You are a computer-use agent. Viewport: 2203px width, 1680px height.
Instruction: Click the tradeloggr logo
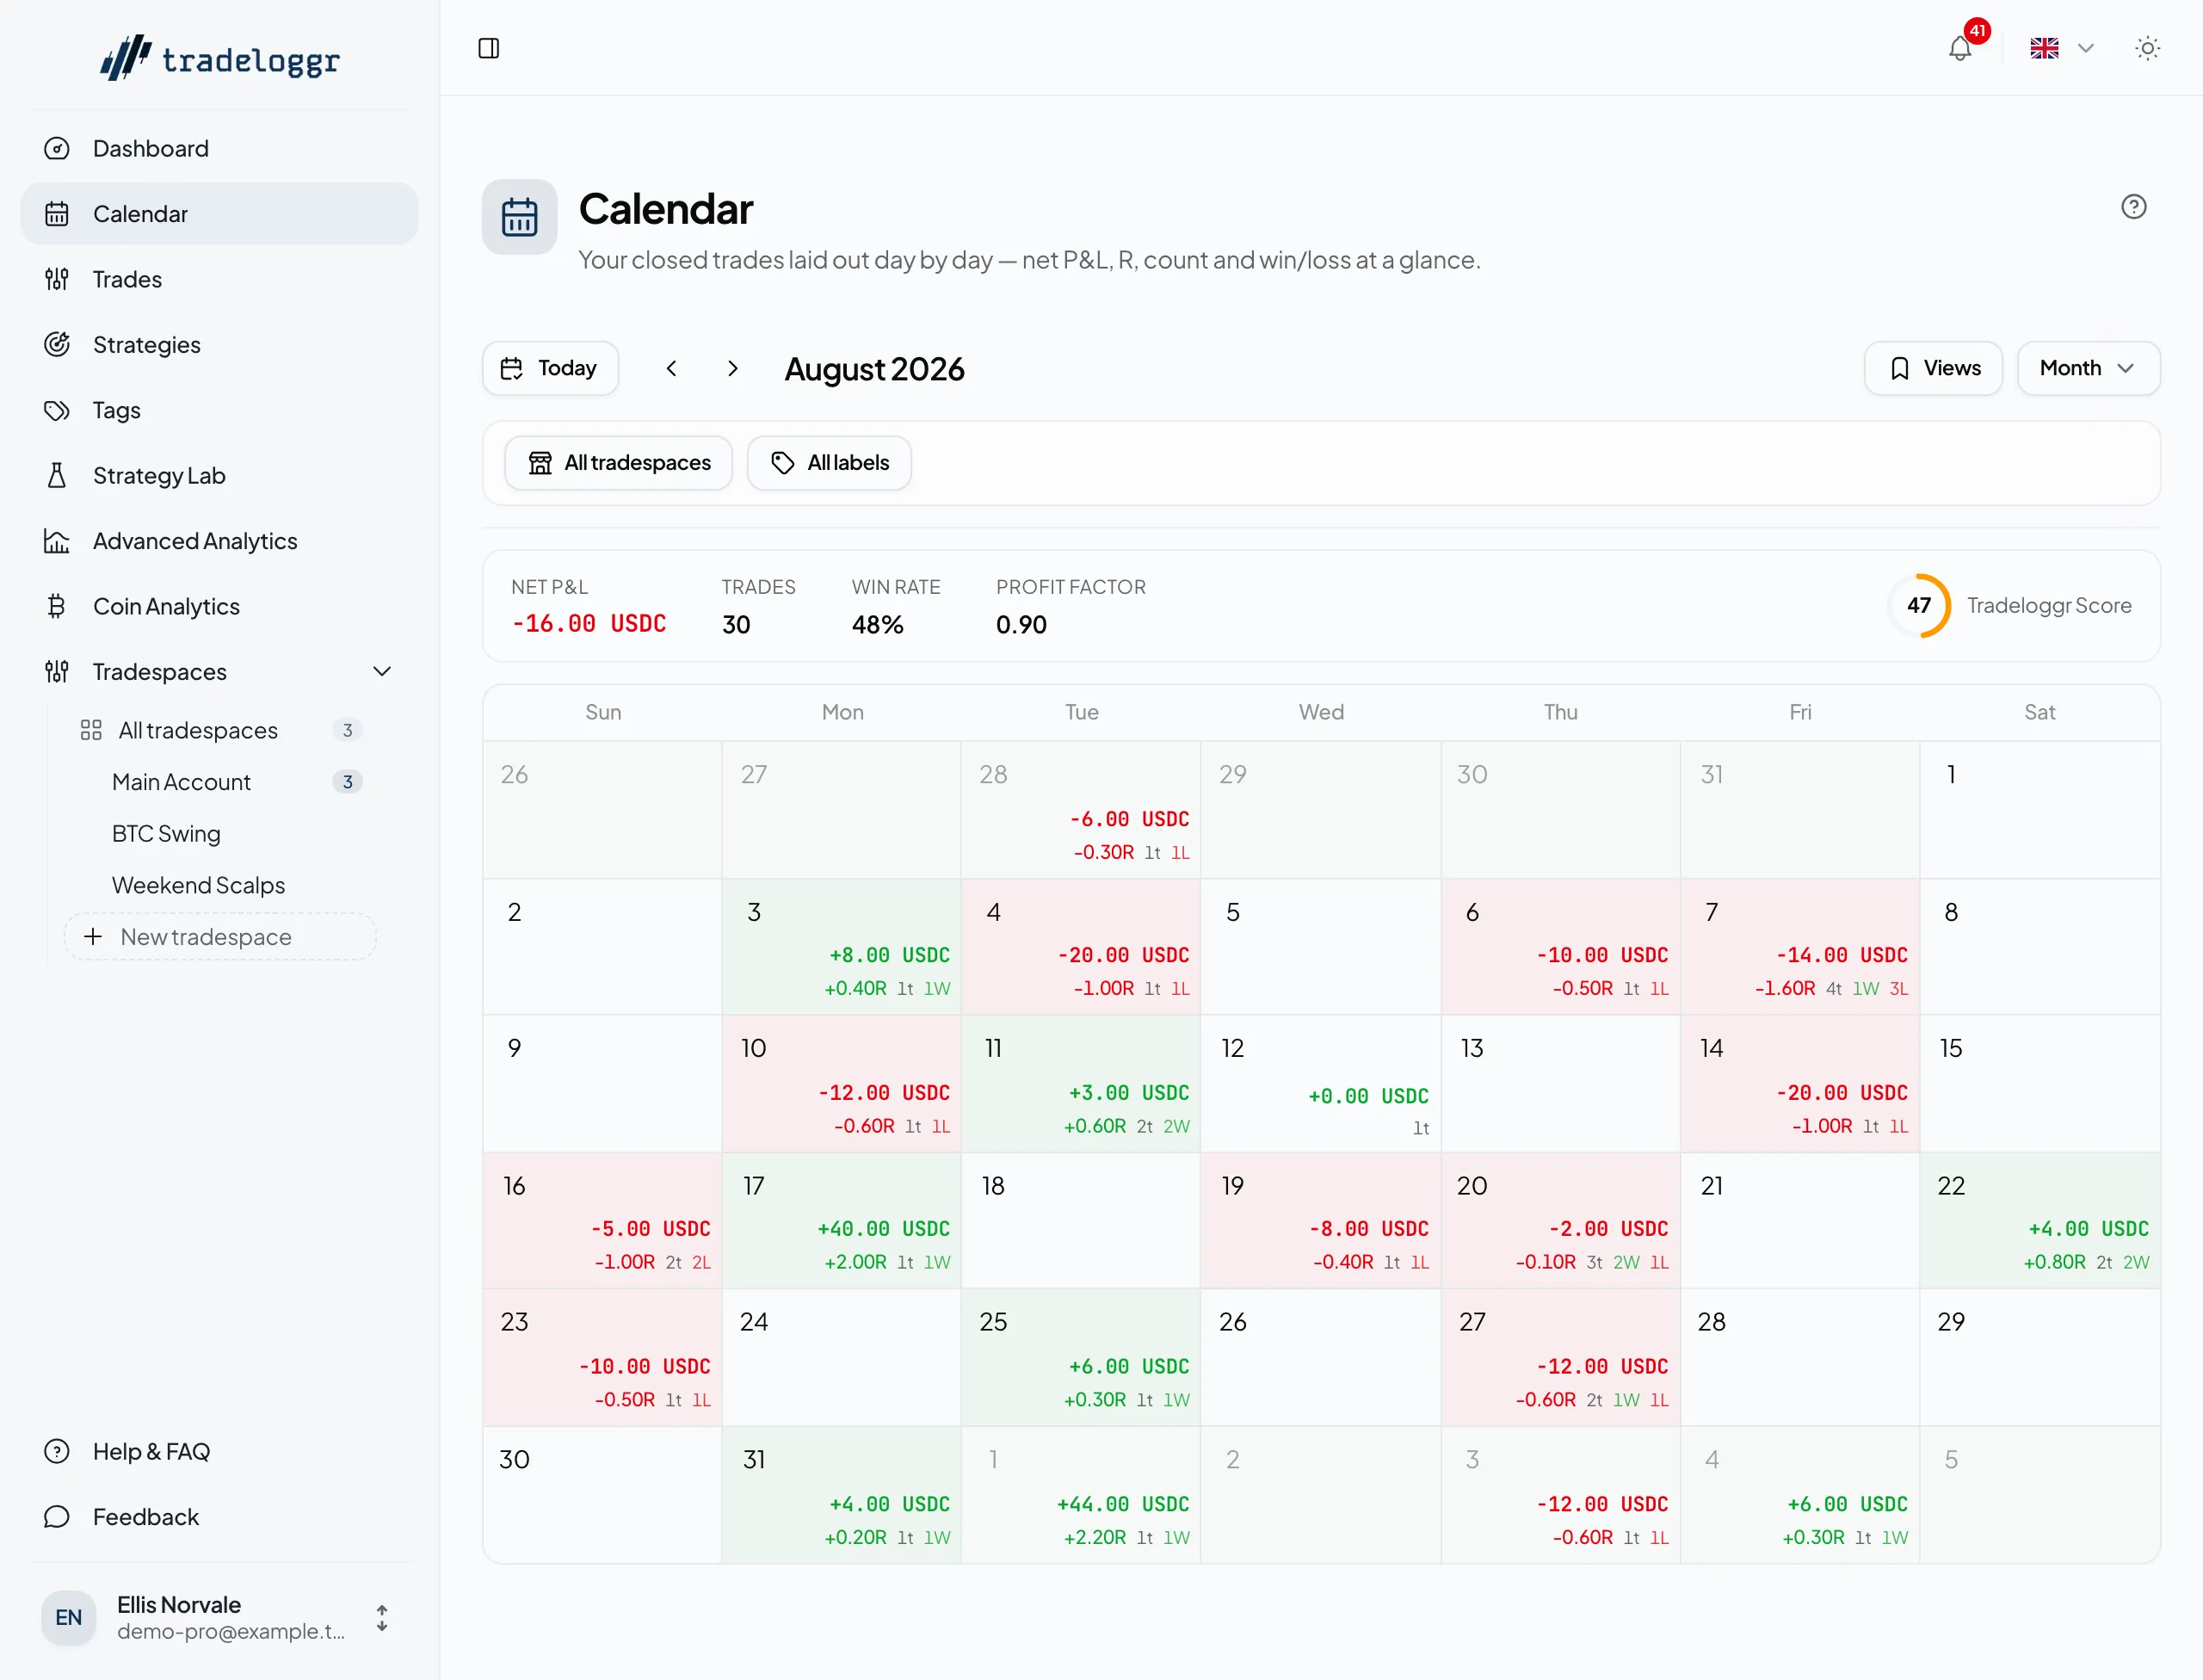[220, 59]
